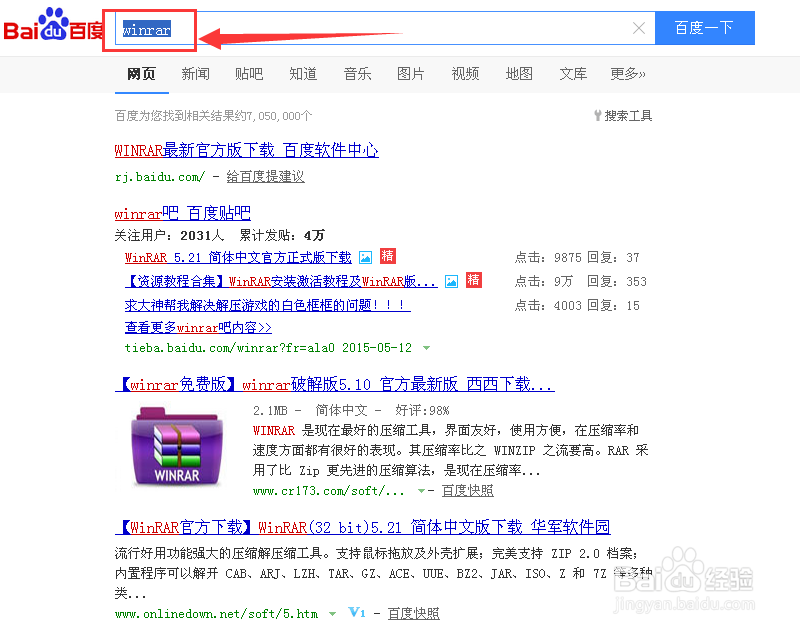Select the 网页 tab
The height and width of the screenshot is (632, 800).
tap(141, 74)
